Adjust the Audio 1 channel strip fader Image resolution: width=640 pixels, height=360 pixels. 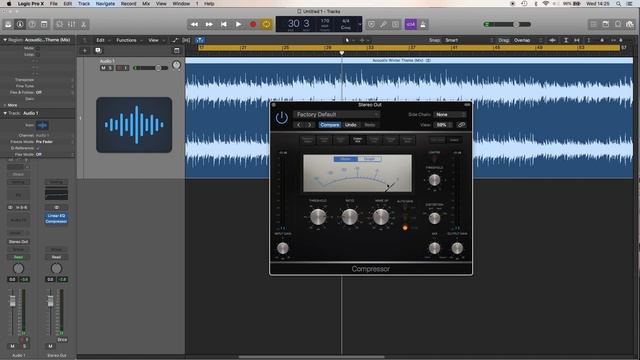point(13,302)
